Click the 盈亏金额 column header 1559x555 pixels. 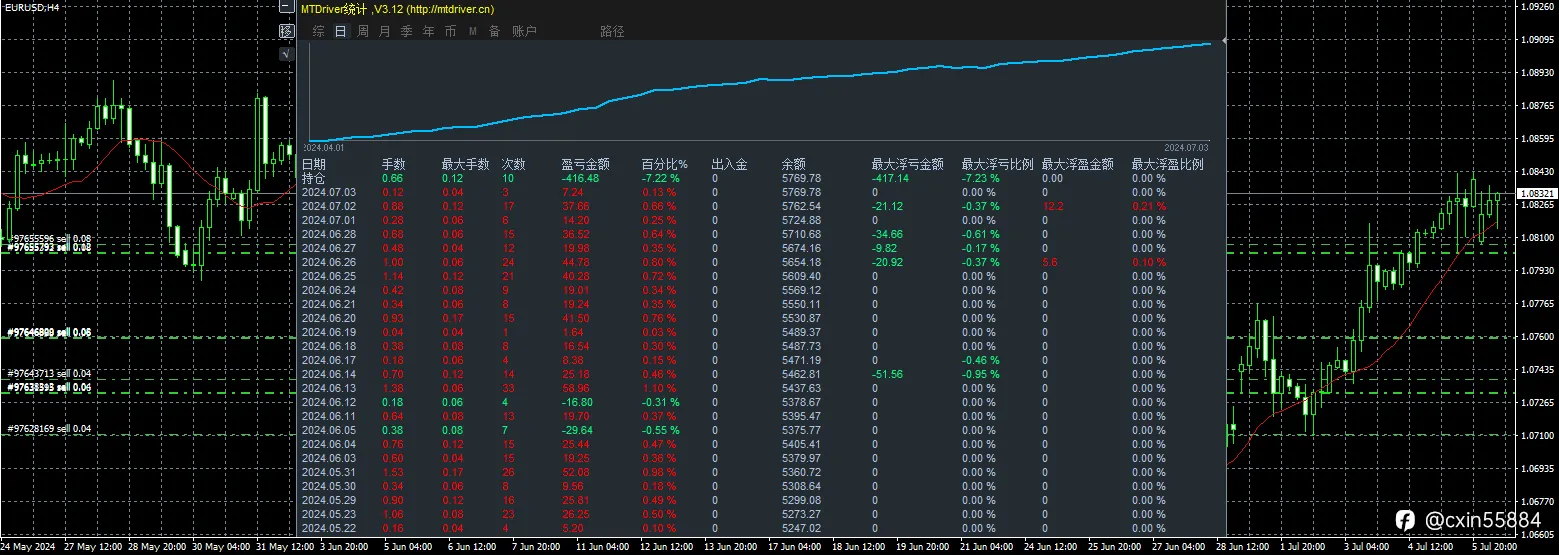586,164
